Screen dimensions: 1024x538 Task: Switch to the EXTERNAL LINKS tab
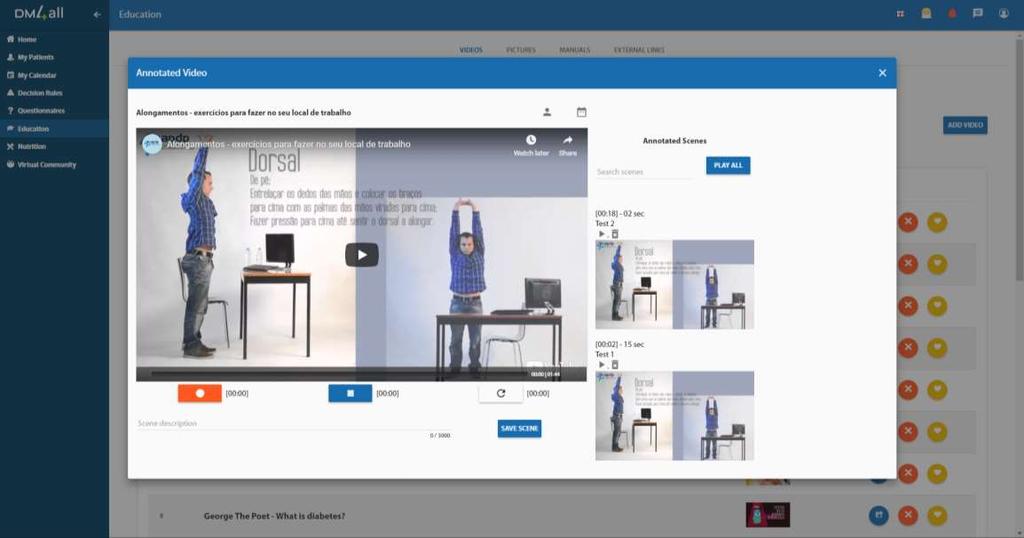pyautogui.click(x=639, y=50)
